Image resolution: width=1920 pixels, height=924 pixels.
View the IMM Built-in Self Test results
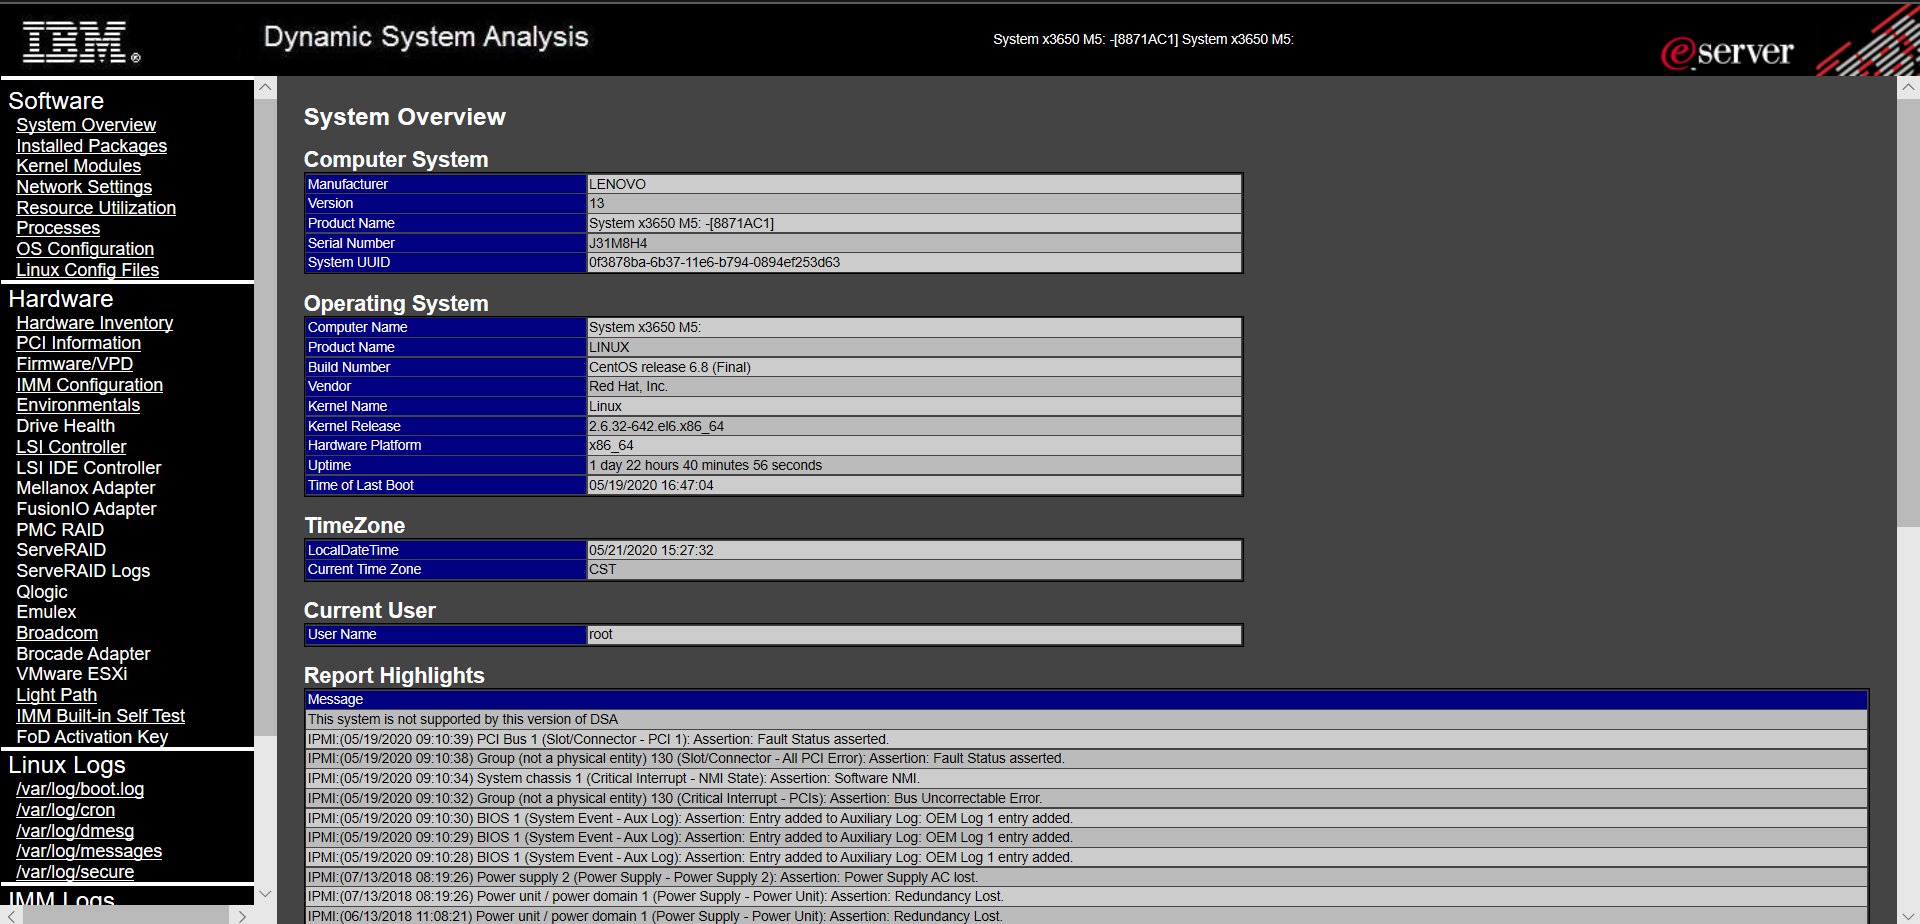click(100, 715)
